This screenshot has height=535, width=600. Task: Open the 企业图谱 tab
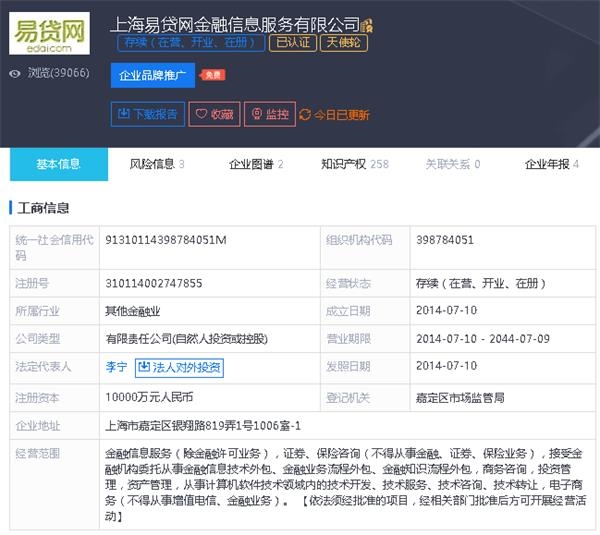[x=256, y=164]
